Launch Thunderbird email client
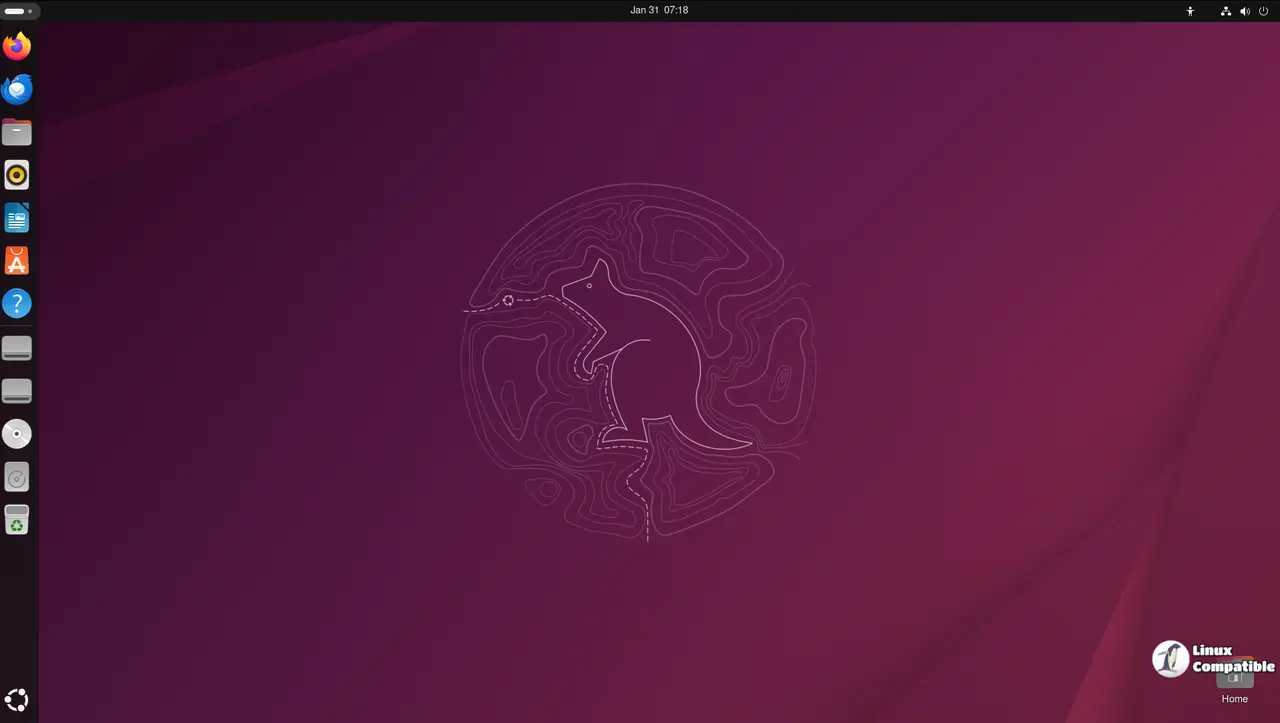Image resolution: width=1280 pixels, height=723 pixels. pos(17,89)
